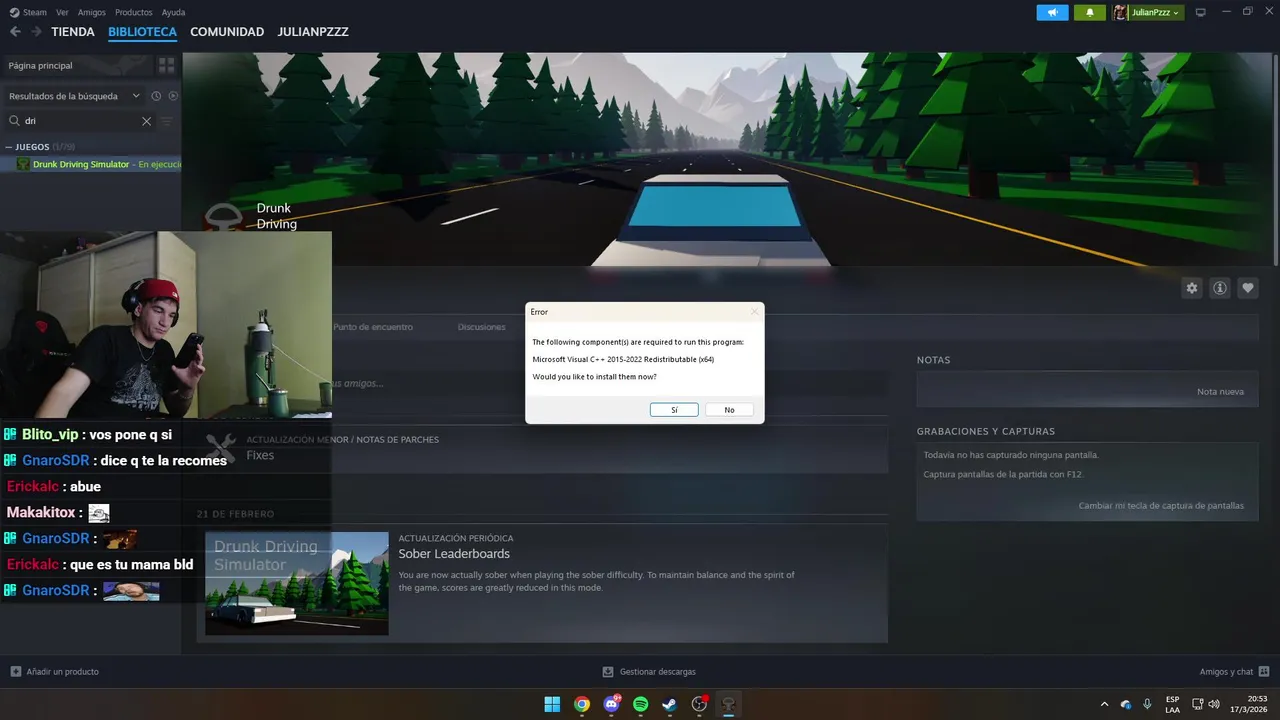1280x720 pixels.
Task: Open the JULIANPZZZ profile section
Action: tap(313, 32)
